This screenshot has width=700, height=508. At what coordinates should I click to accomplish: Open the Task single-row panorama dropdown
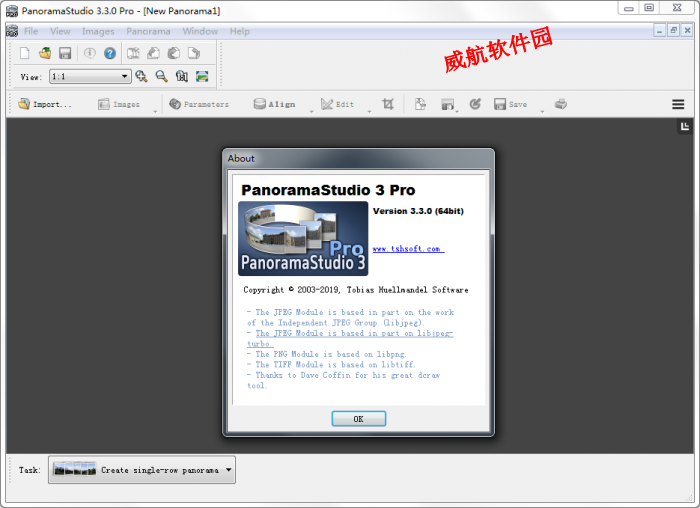pyautogui.click(x=142, y=470)
